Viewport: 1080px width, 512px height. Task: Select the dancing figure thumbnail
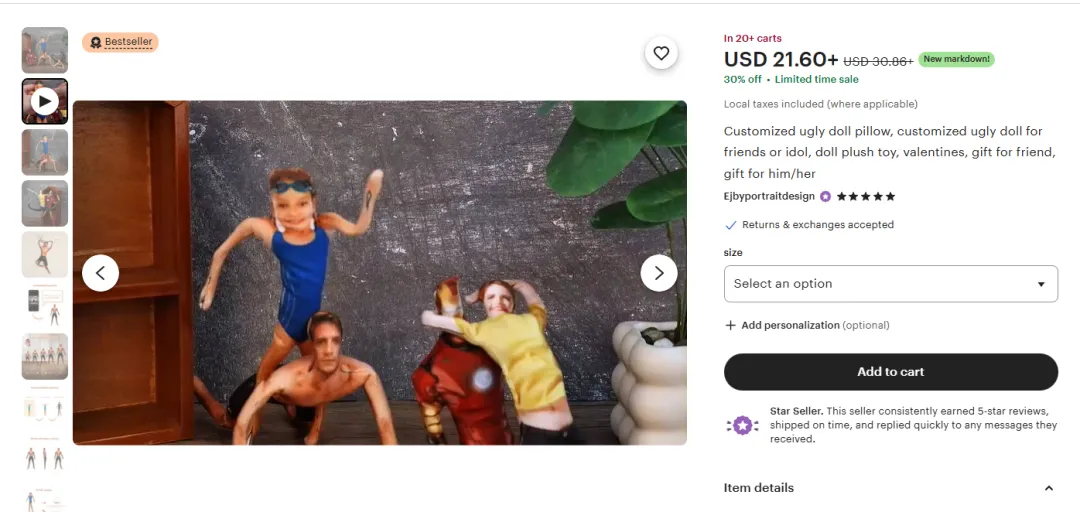(x=44, y=254)
